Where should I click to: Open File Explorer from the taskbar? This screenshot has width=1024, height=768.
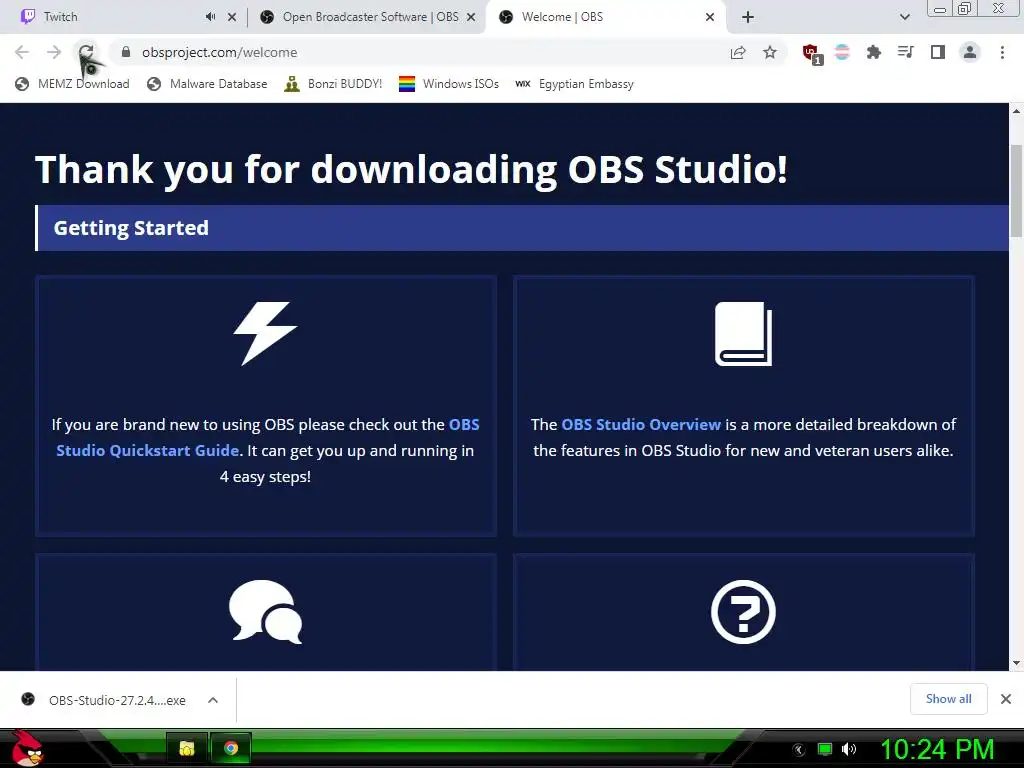coord(187,748)
